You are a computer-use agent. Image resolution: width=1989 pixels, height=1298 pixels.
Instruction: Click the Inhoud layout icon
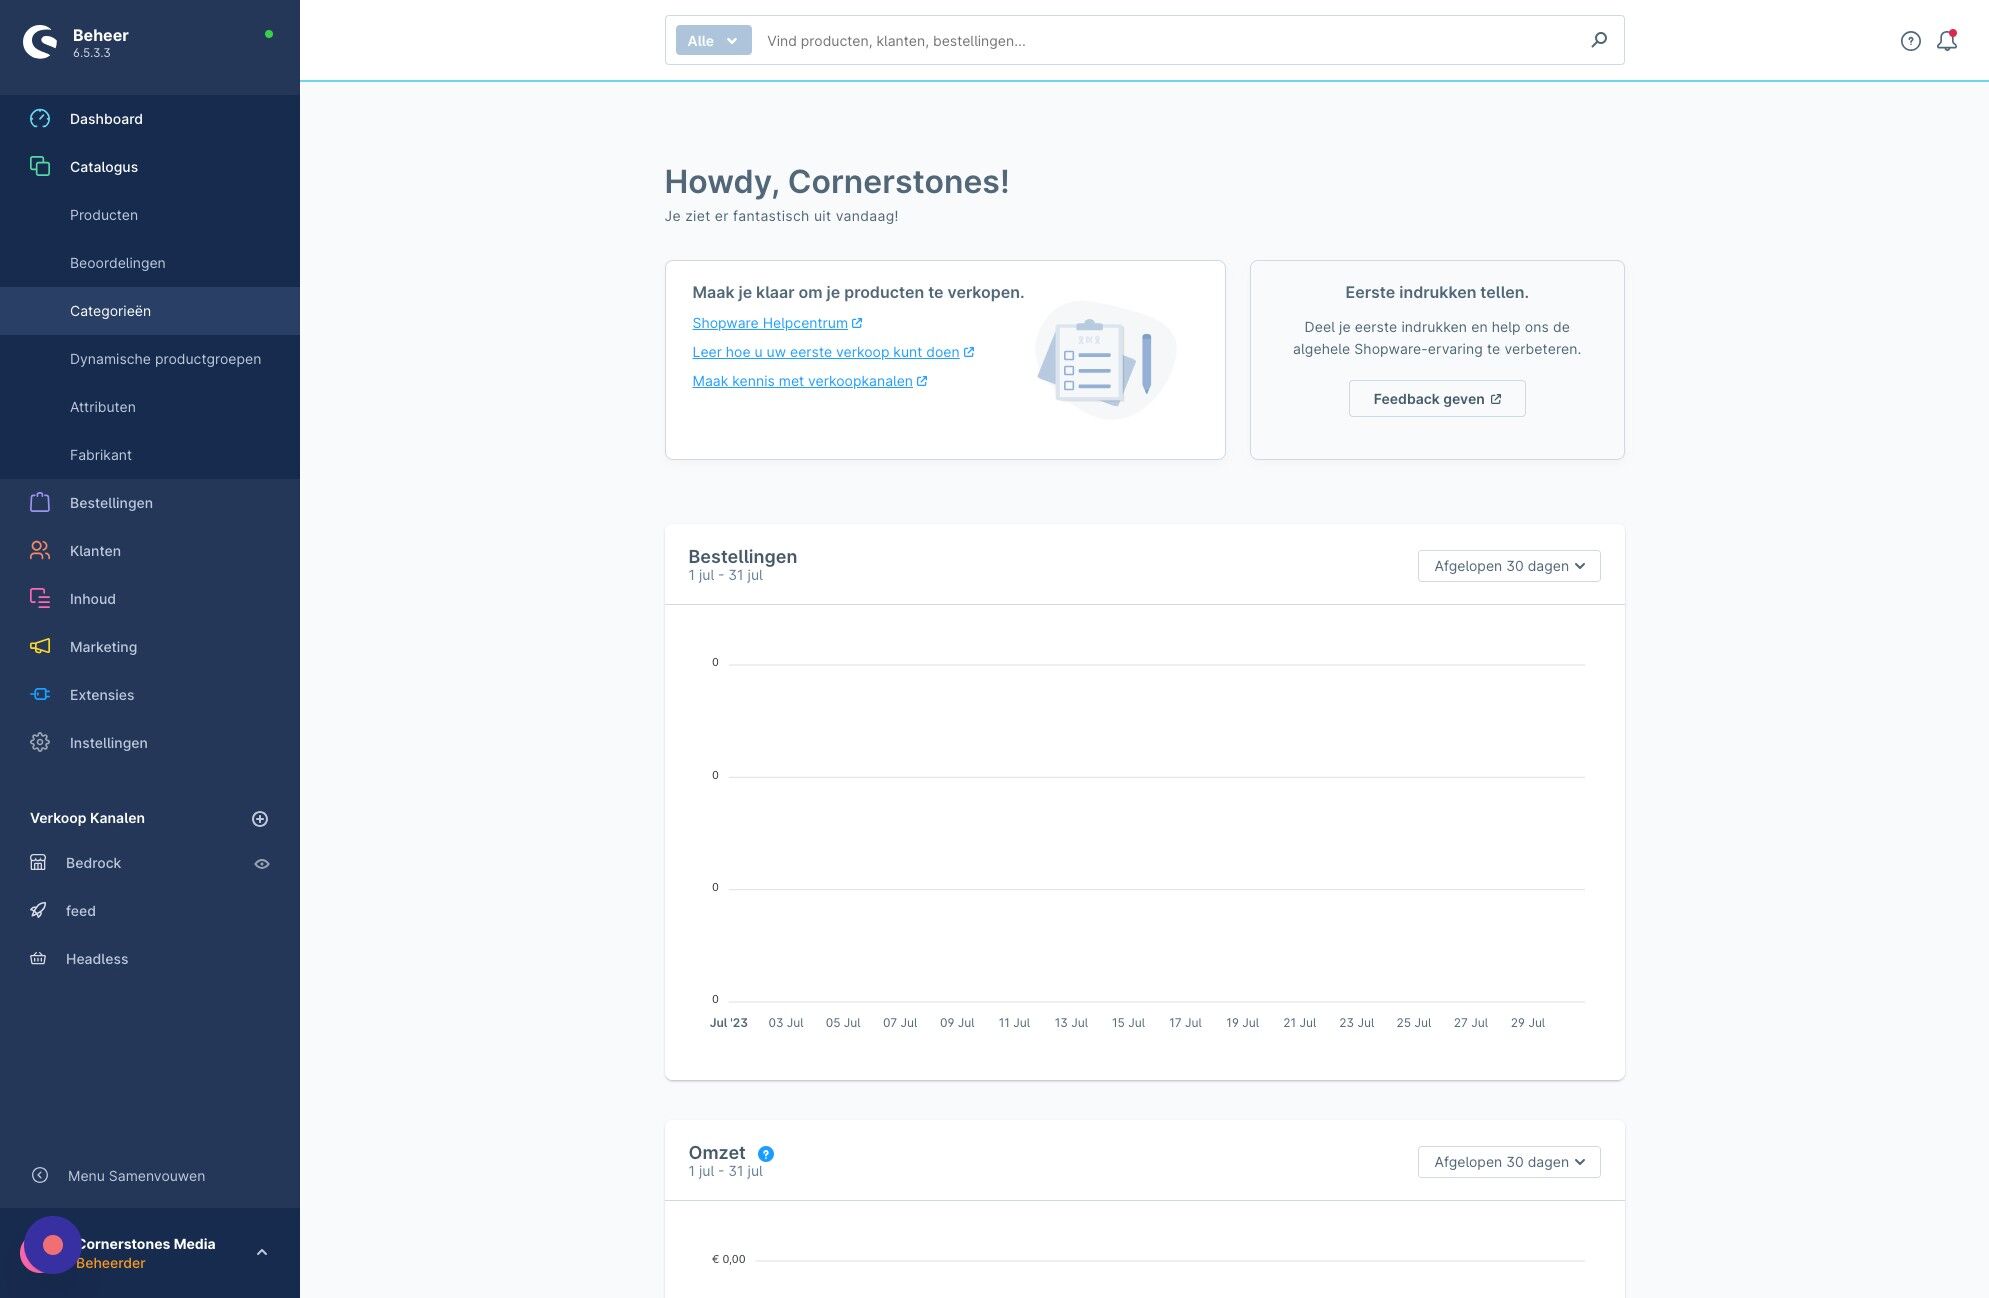40,599
